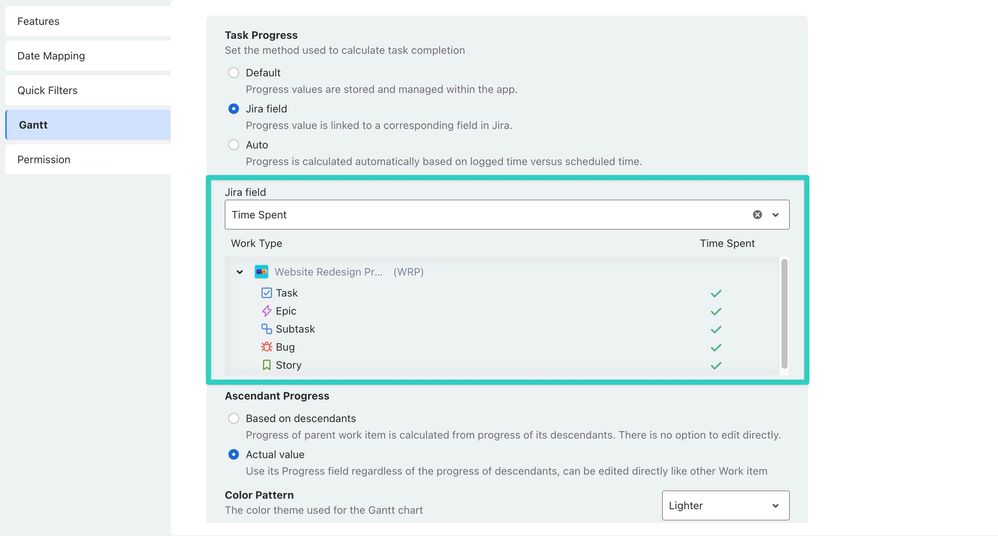The width and height of the screenshot is (998, 536).
Task: Click the Epic lightning icon
Action: pyautogui.click(x=267, y=311)
